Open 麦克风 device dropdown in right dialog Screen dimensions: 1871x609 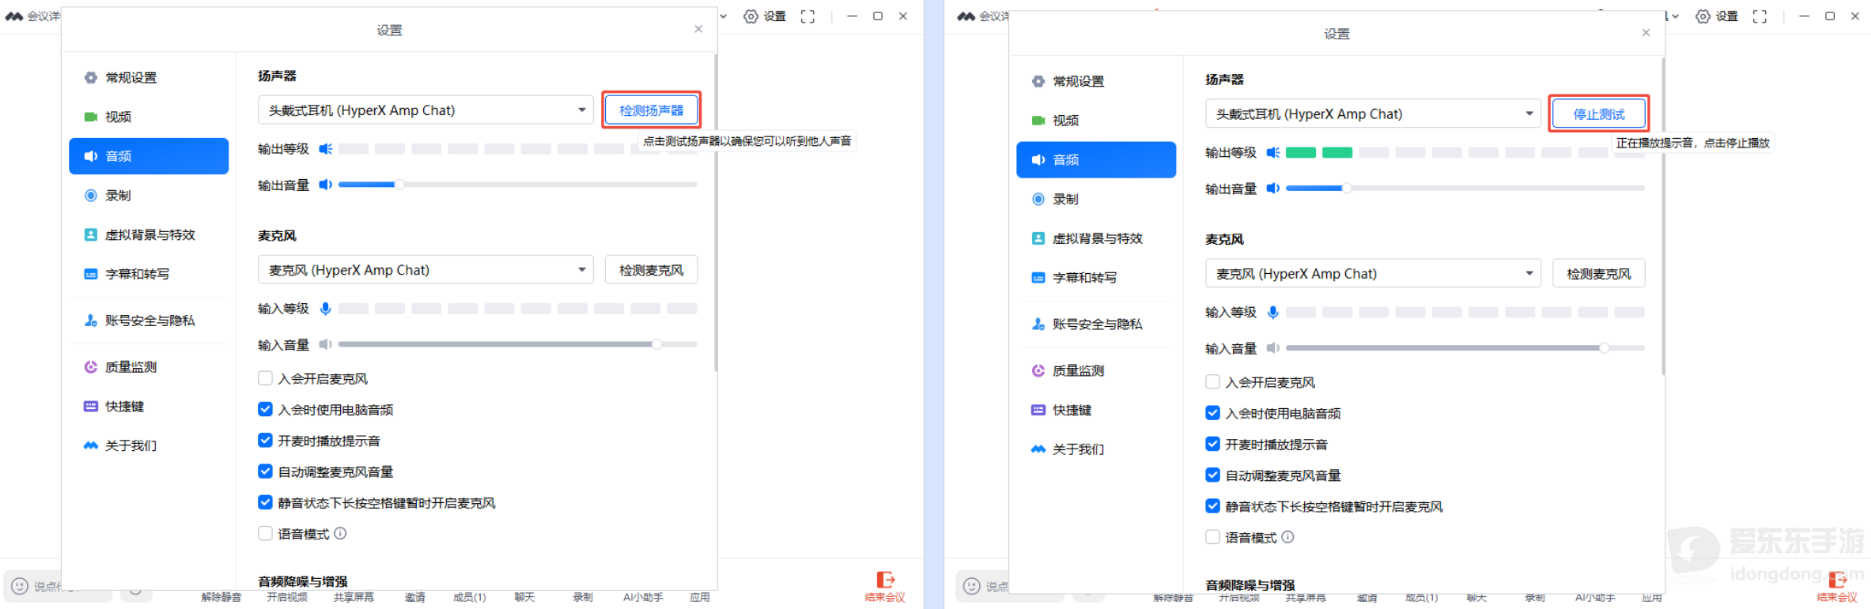(x=1373, y=274)
